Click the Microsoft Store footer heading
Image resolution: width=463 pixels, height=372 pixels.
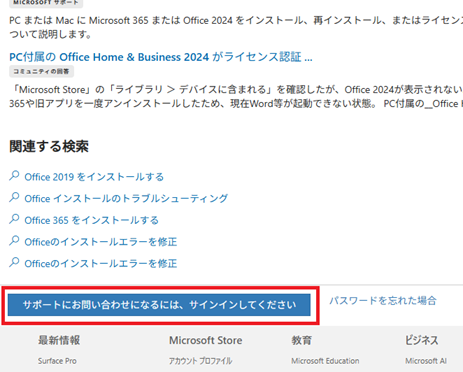point(205,340)
